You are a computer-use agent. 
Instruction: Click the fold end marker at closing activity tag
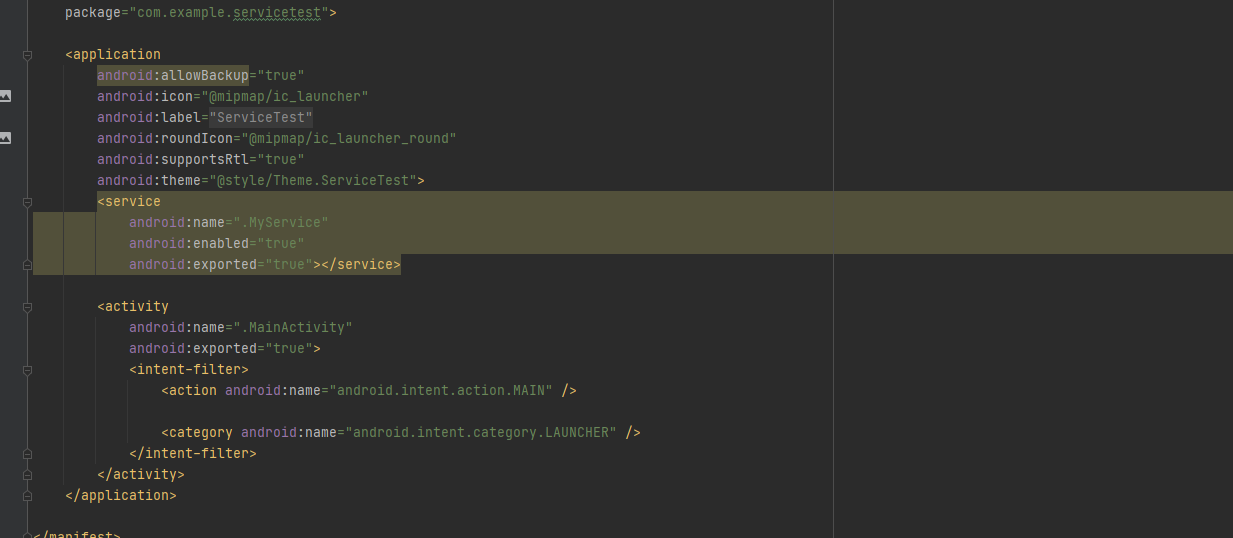[27, 474]
